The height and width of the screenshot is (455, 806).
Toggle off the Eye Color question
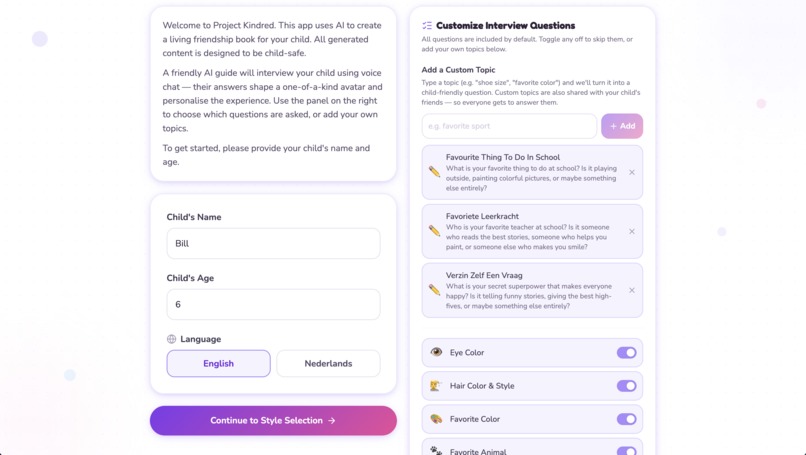(x=627, y=353)
